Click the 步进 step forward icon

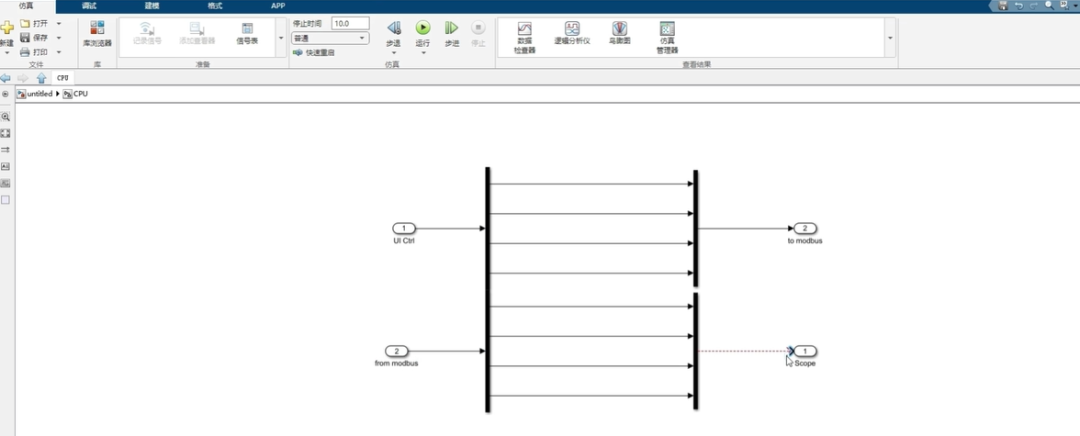tap(451, 28)
